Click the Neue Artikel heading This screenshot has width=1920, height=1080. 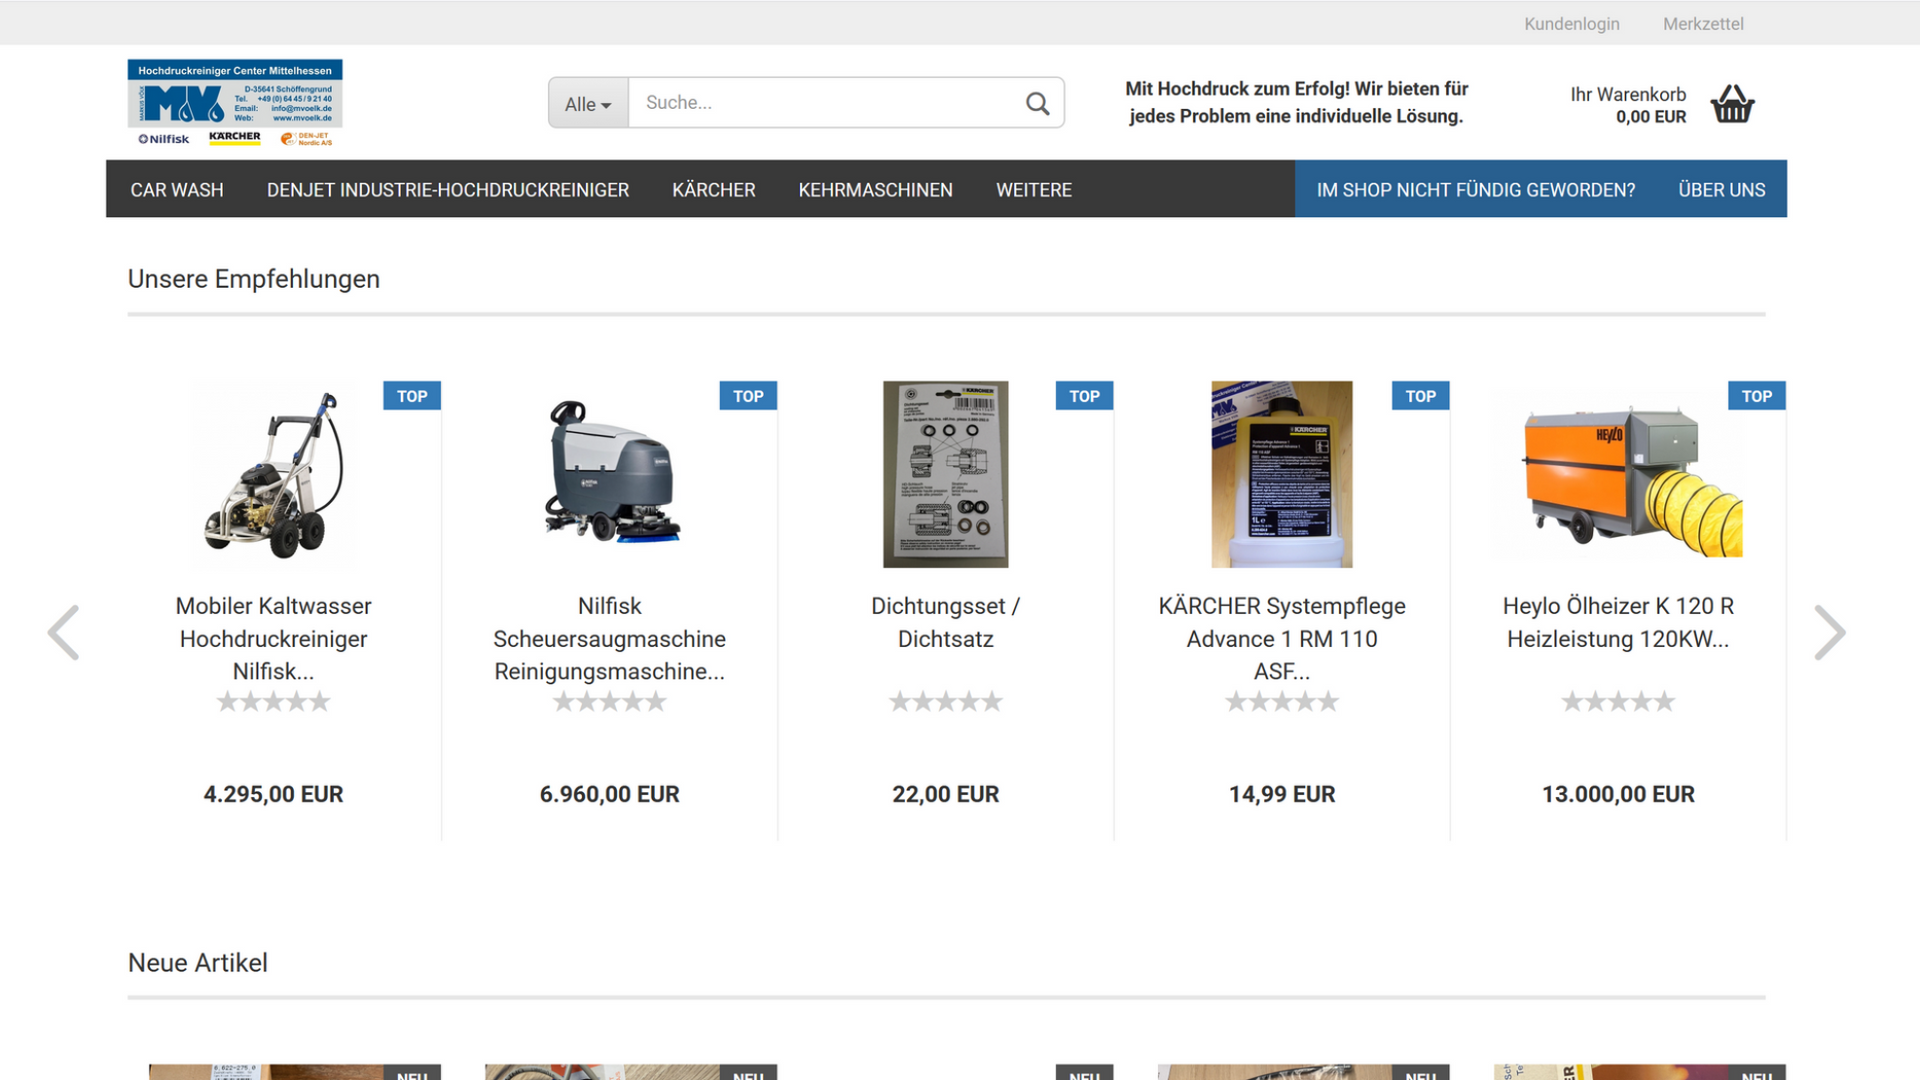pos(198,963)
